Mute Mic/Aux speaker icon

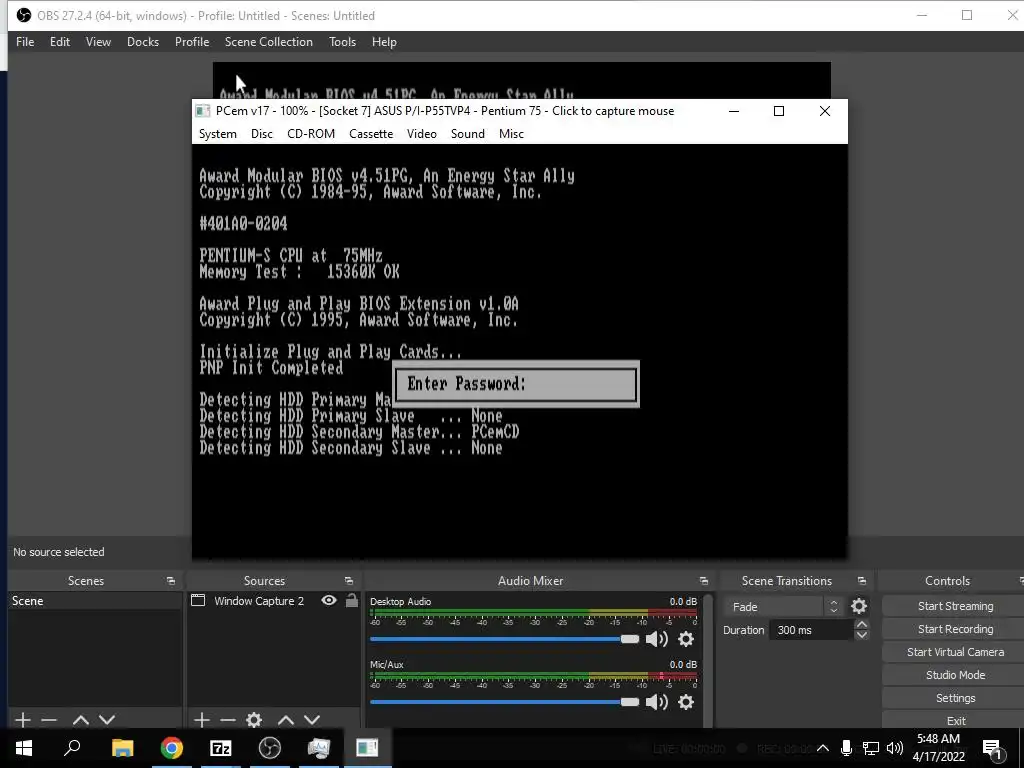click(x=656, y=701)
